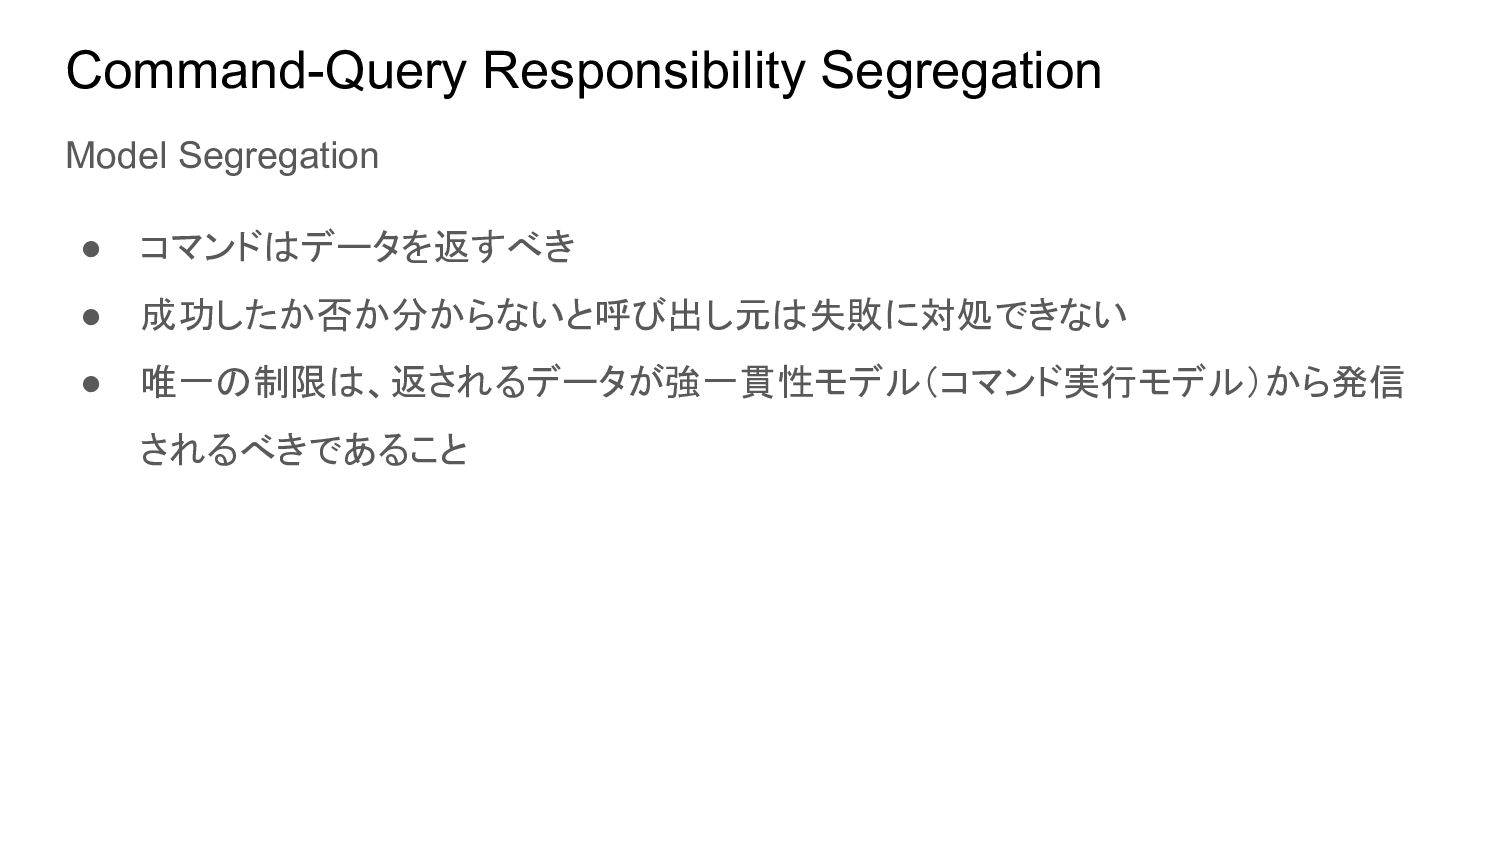Select the Model Segregation subtitle

(x=222, y=156)
